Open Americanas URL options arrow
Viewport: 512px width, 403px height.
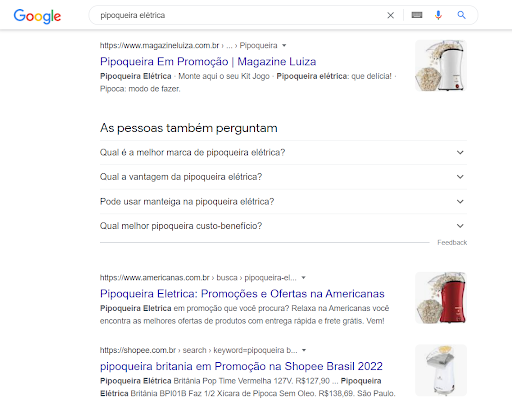click(303, 278)
